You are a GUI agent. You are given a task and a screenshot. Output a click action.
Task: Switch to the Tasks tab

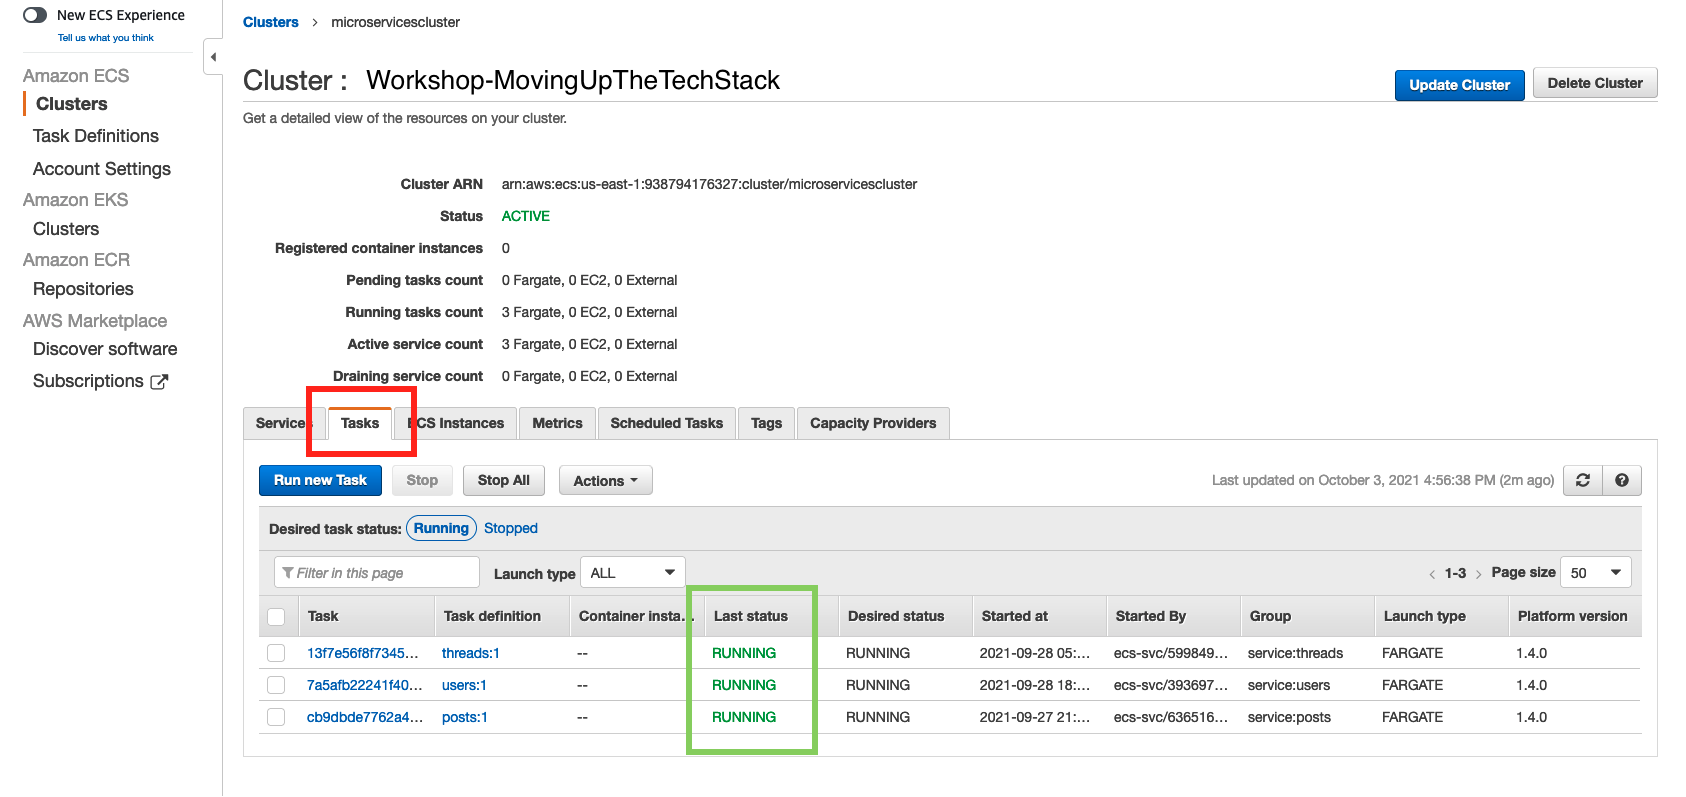pyautogui.click(x=360, y=423)
